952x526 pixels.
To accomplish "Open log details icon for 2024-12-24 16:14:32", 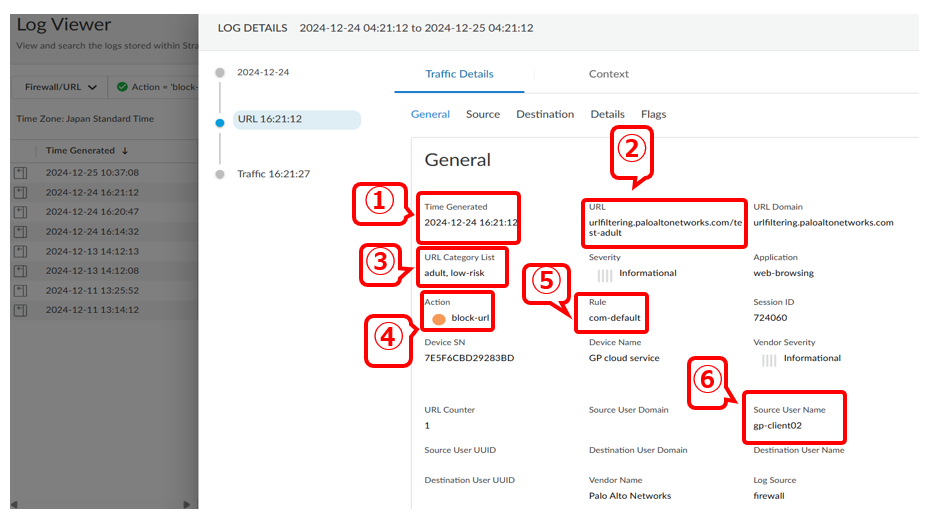I will 20,232.
